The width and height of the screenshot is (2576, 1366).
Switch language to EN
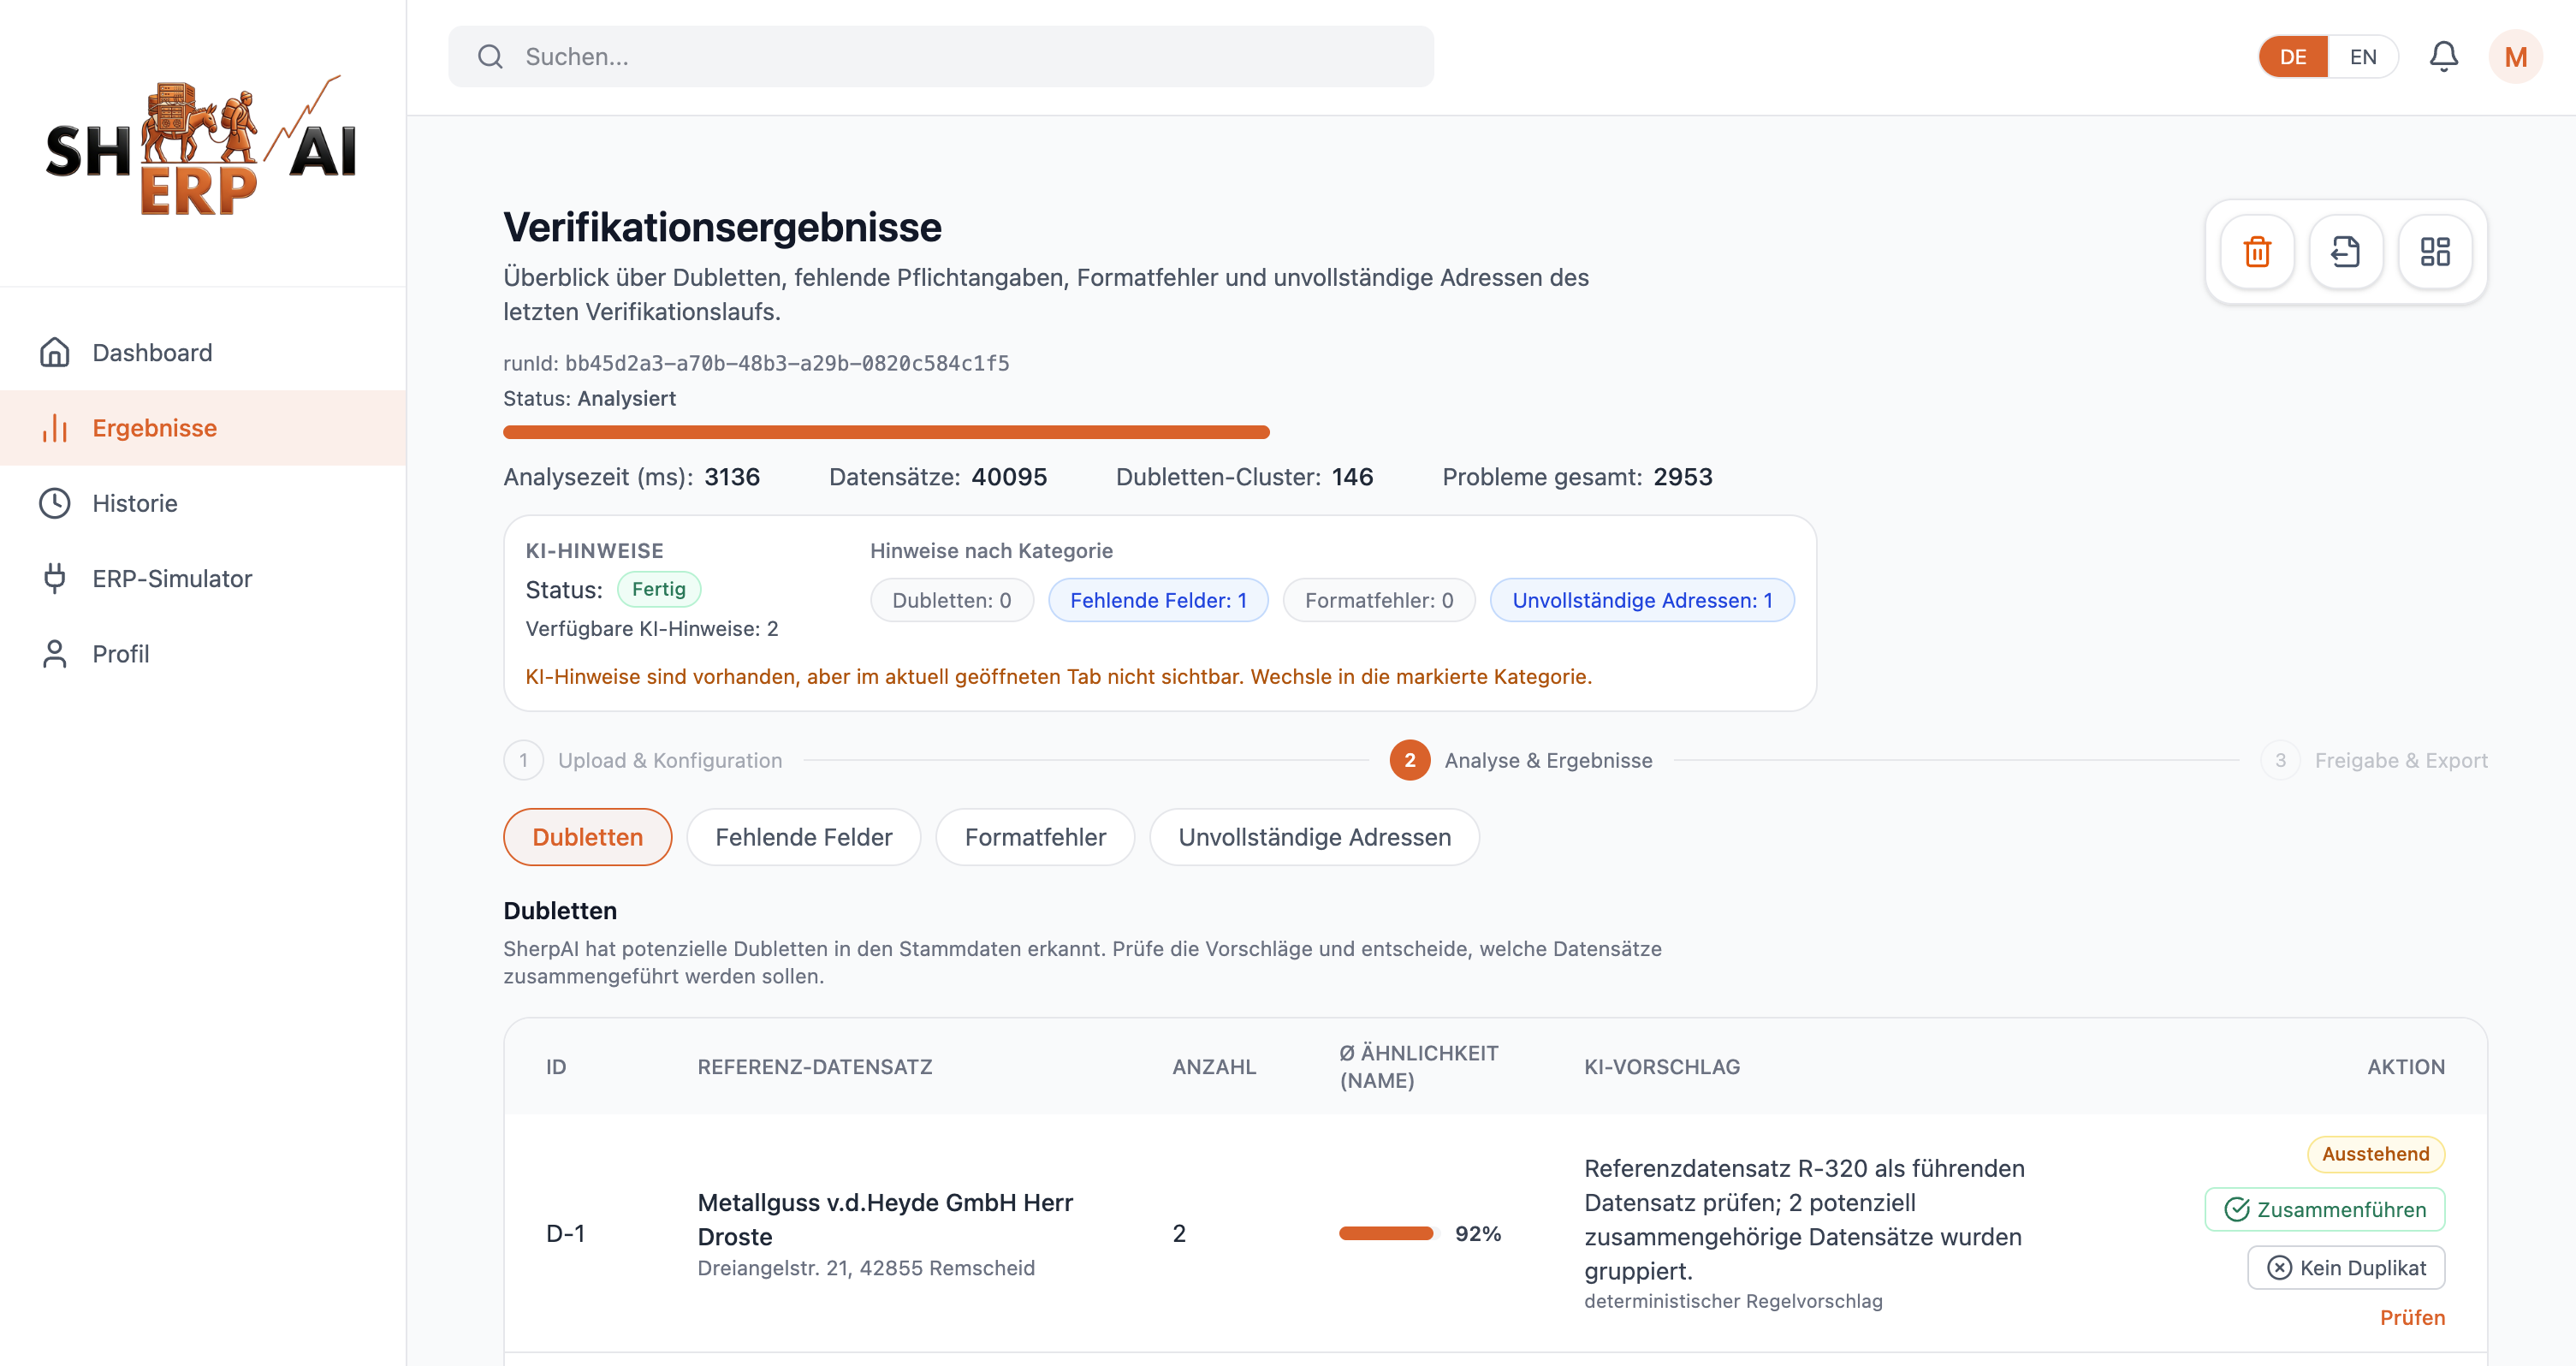[2362, 56]
